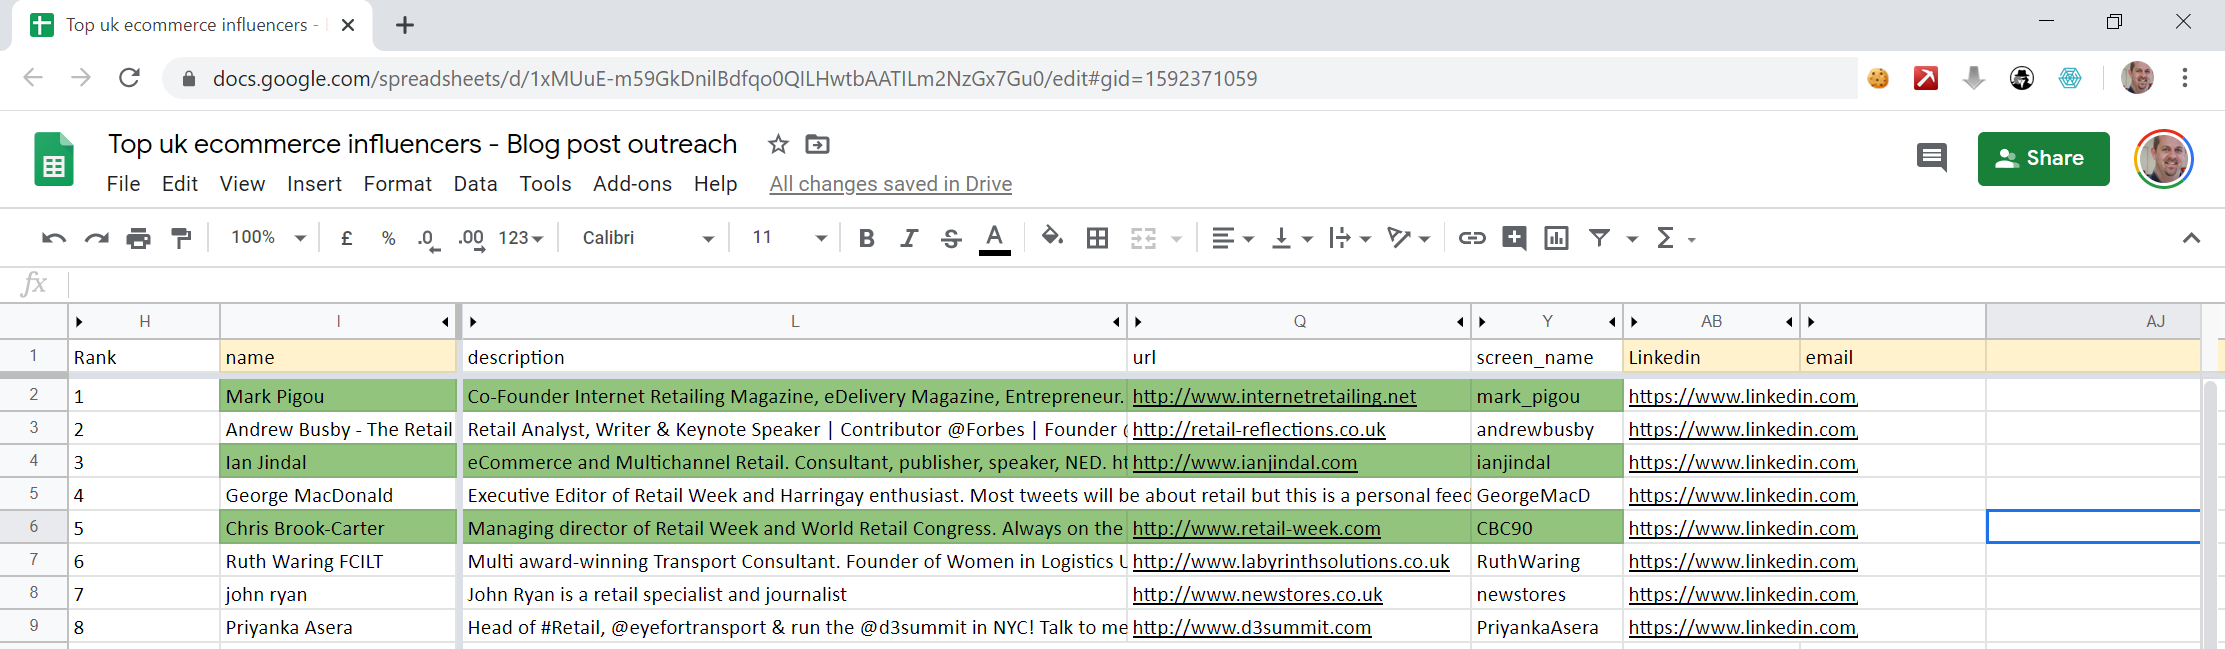The image size is (2225, 649).
Task: Open the Data menu
Action: (x=475, y=184)
